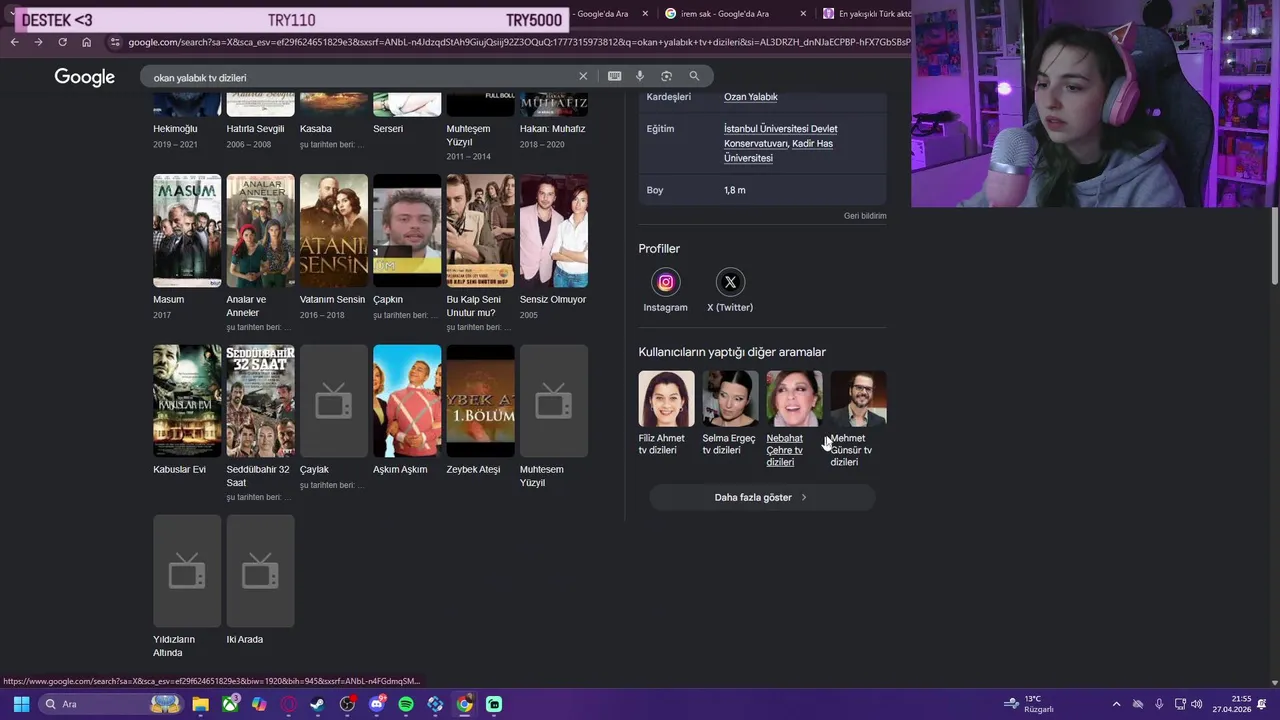Open File Explorer from taskbar
1280x720 pixels.
[x=200, y=704]
